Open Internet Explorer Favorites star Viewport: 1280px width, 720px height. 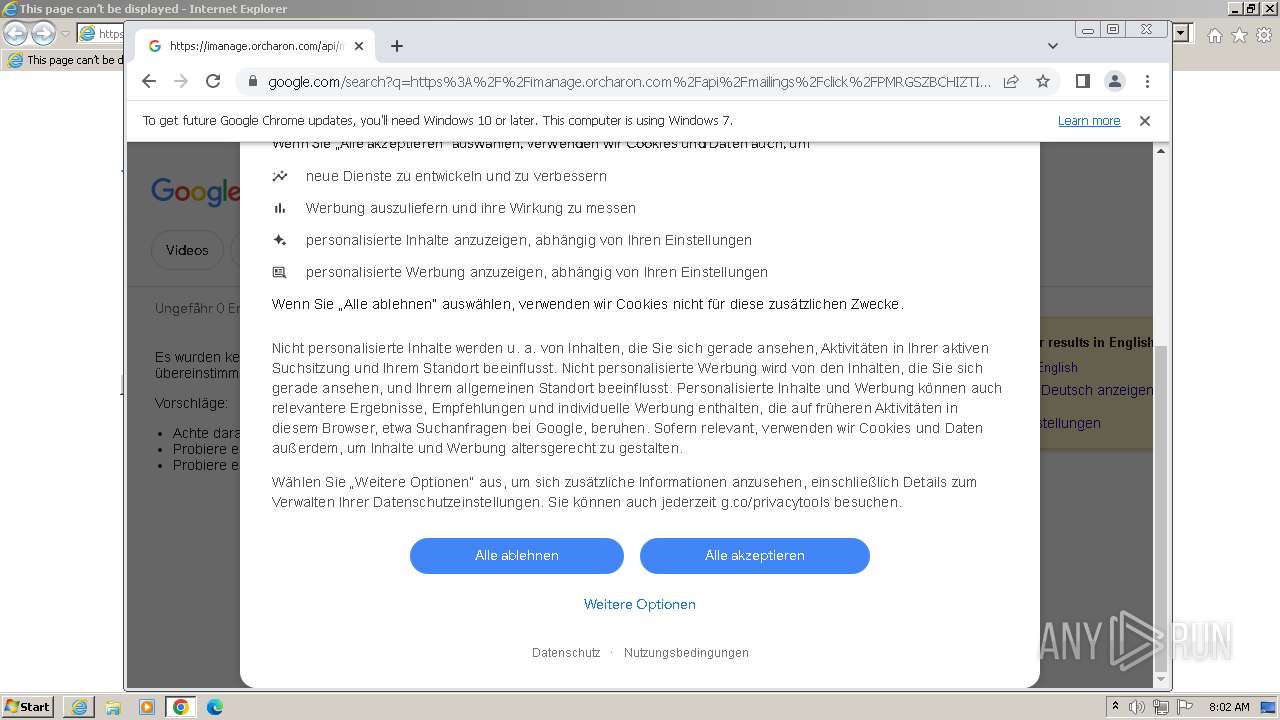(x=1239, y=35)
